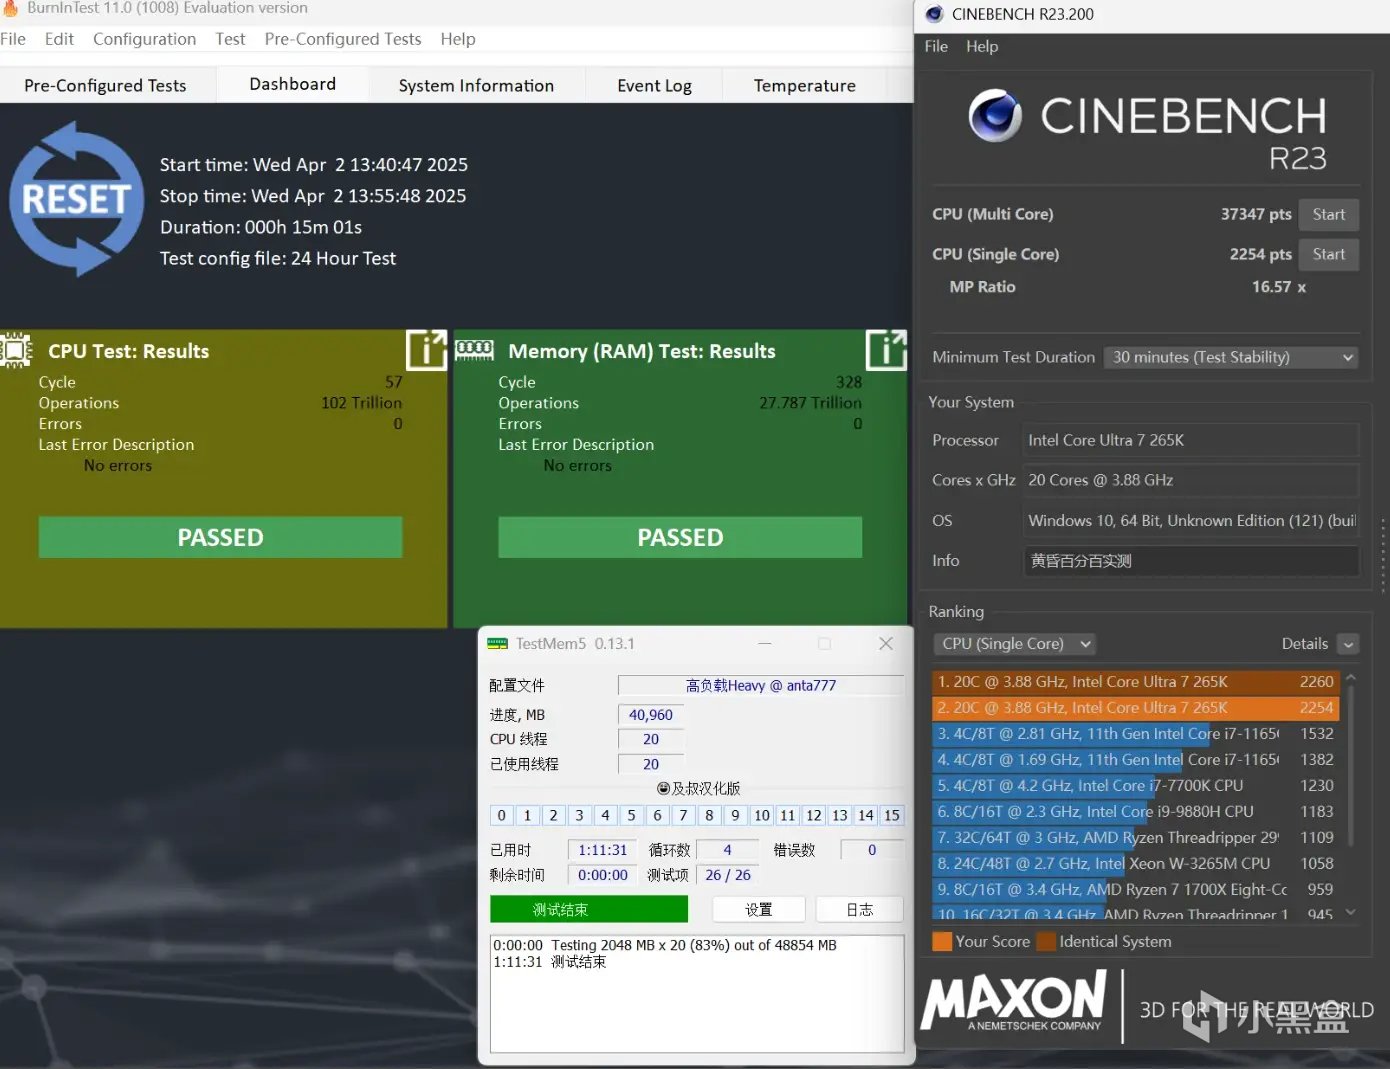Viewport: 1390px width, 1069px height.
Task: Click the Processor field Intel Core Ultra 7 265K
Action: click(x=1193, y=440)
